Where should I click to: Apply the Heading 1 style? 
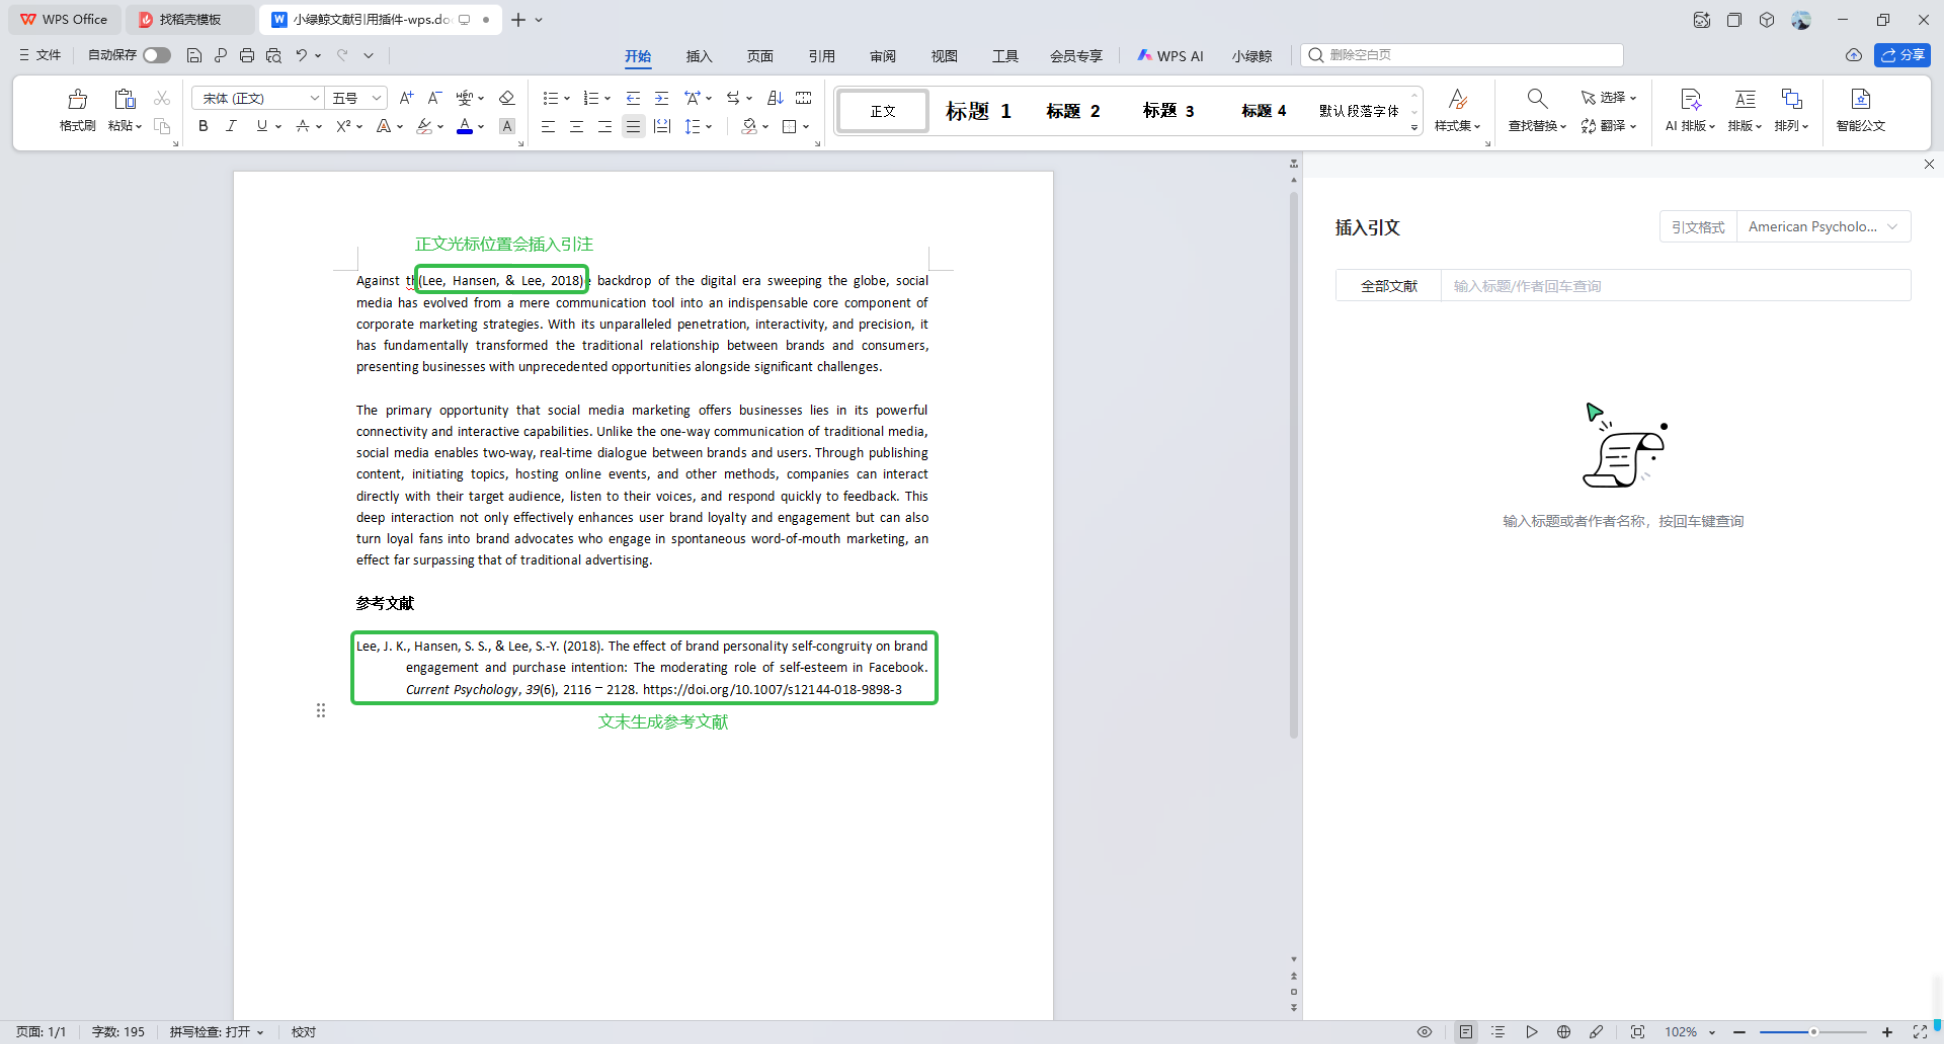pyautogui.click(x=977, y=111)
